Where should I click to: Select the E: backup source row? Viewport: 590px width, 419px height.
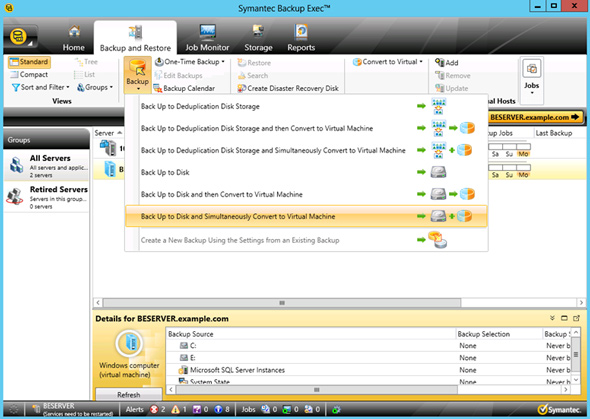pyautogui.click(x=369, y=358)
